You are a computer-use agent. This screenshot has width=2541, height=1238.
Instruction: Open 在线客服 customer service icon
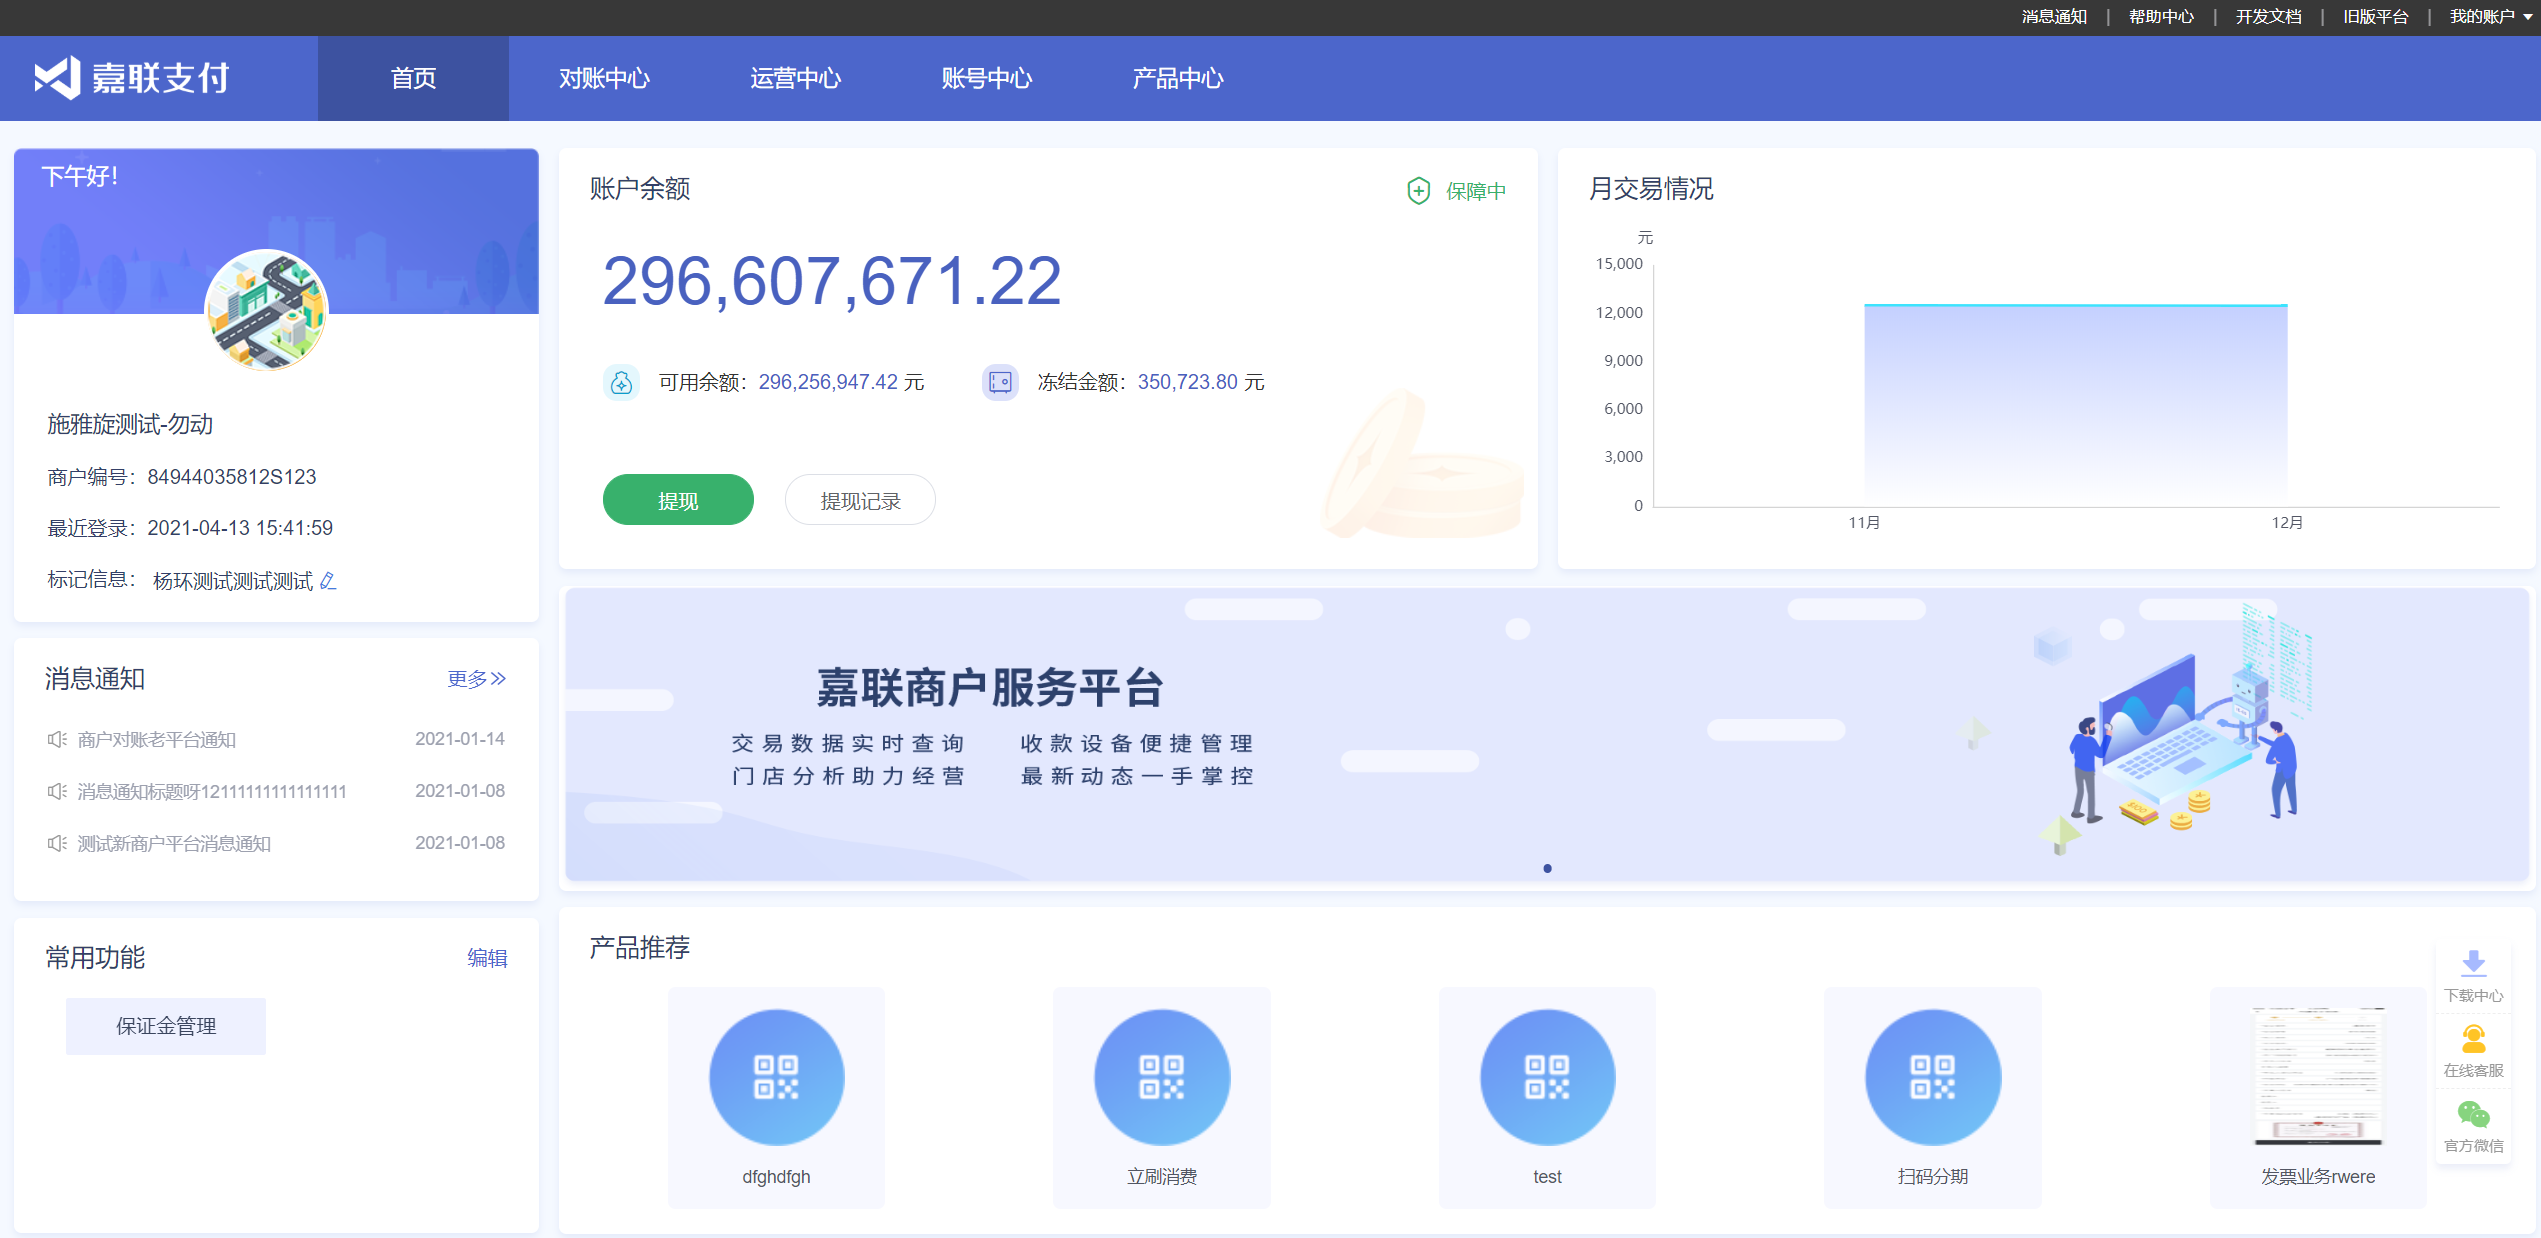point(2473,1040)
